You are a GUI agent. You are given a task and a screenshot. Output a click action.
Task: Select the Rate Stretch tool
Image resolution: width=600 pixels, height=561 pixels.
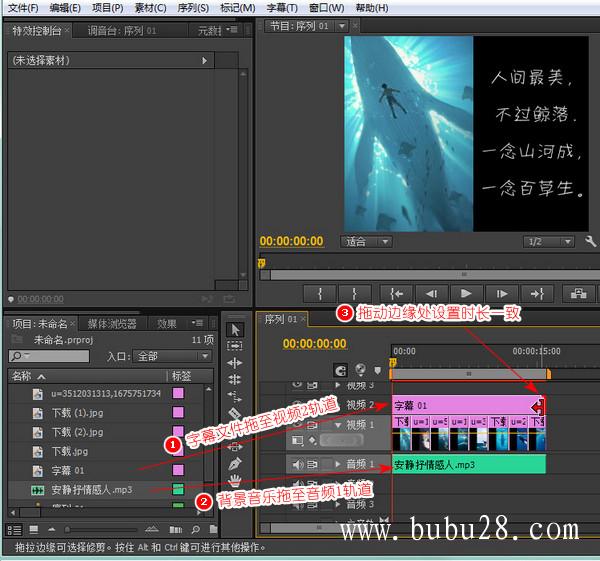pos(235,396)
